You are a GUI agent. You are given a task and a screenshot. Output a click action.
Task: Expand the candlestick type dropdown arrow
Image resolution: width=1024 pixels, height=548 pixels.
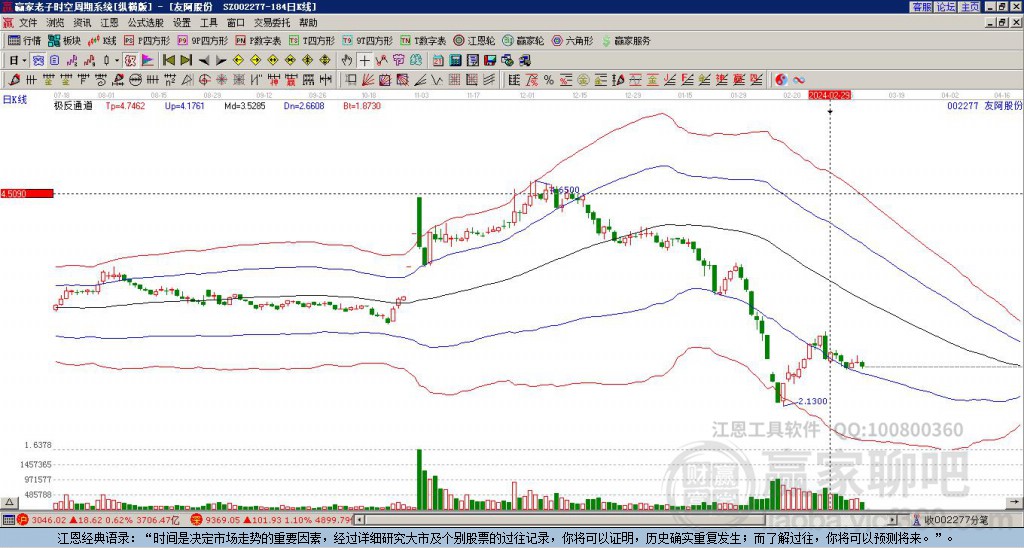click(117, 60)
